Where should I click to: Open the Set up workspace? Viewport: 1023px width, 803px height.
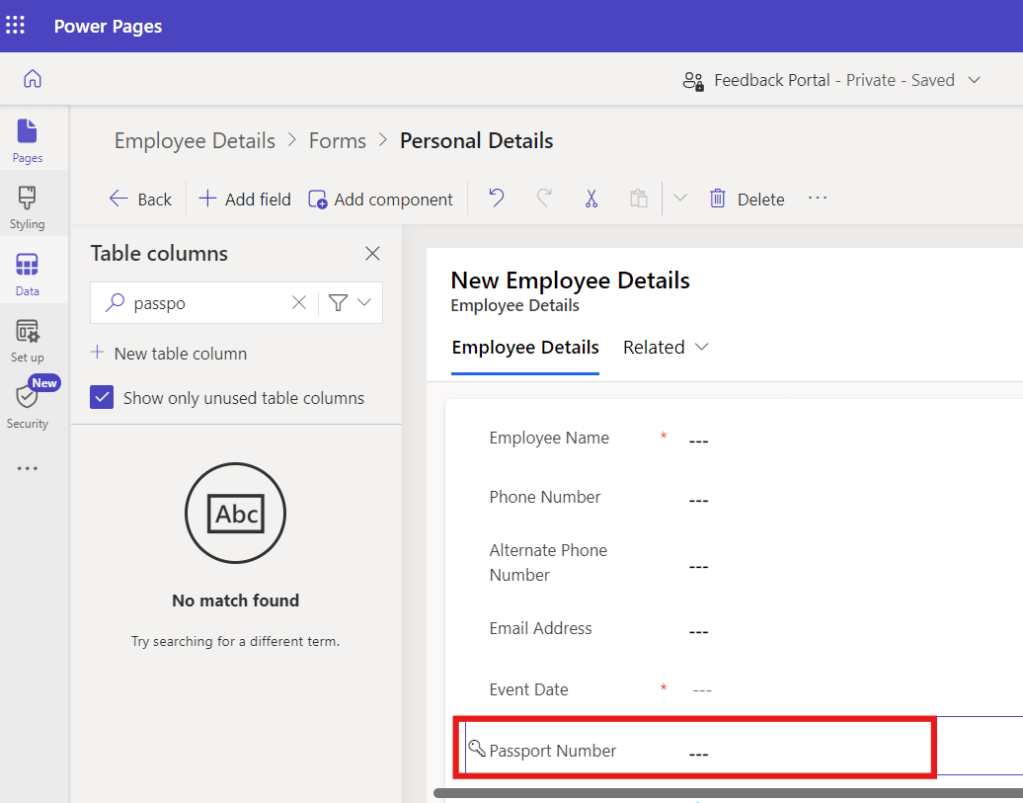point(27,340)
